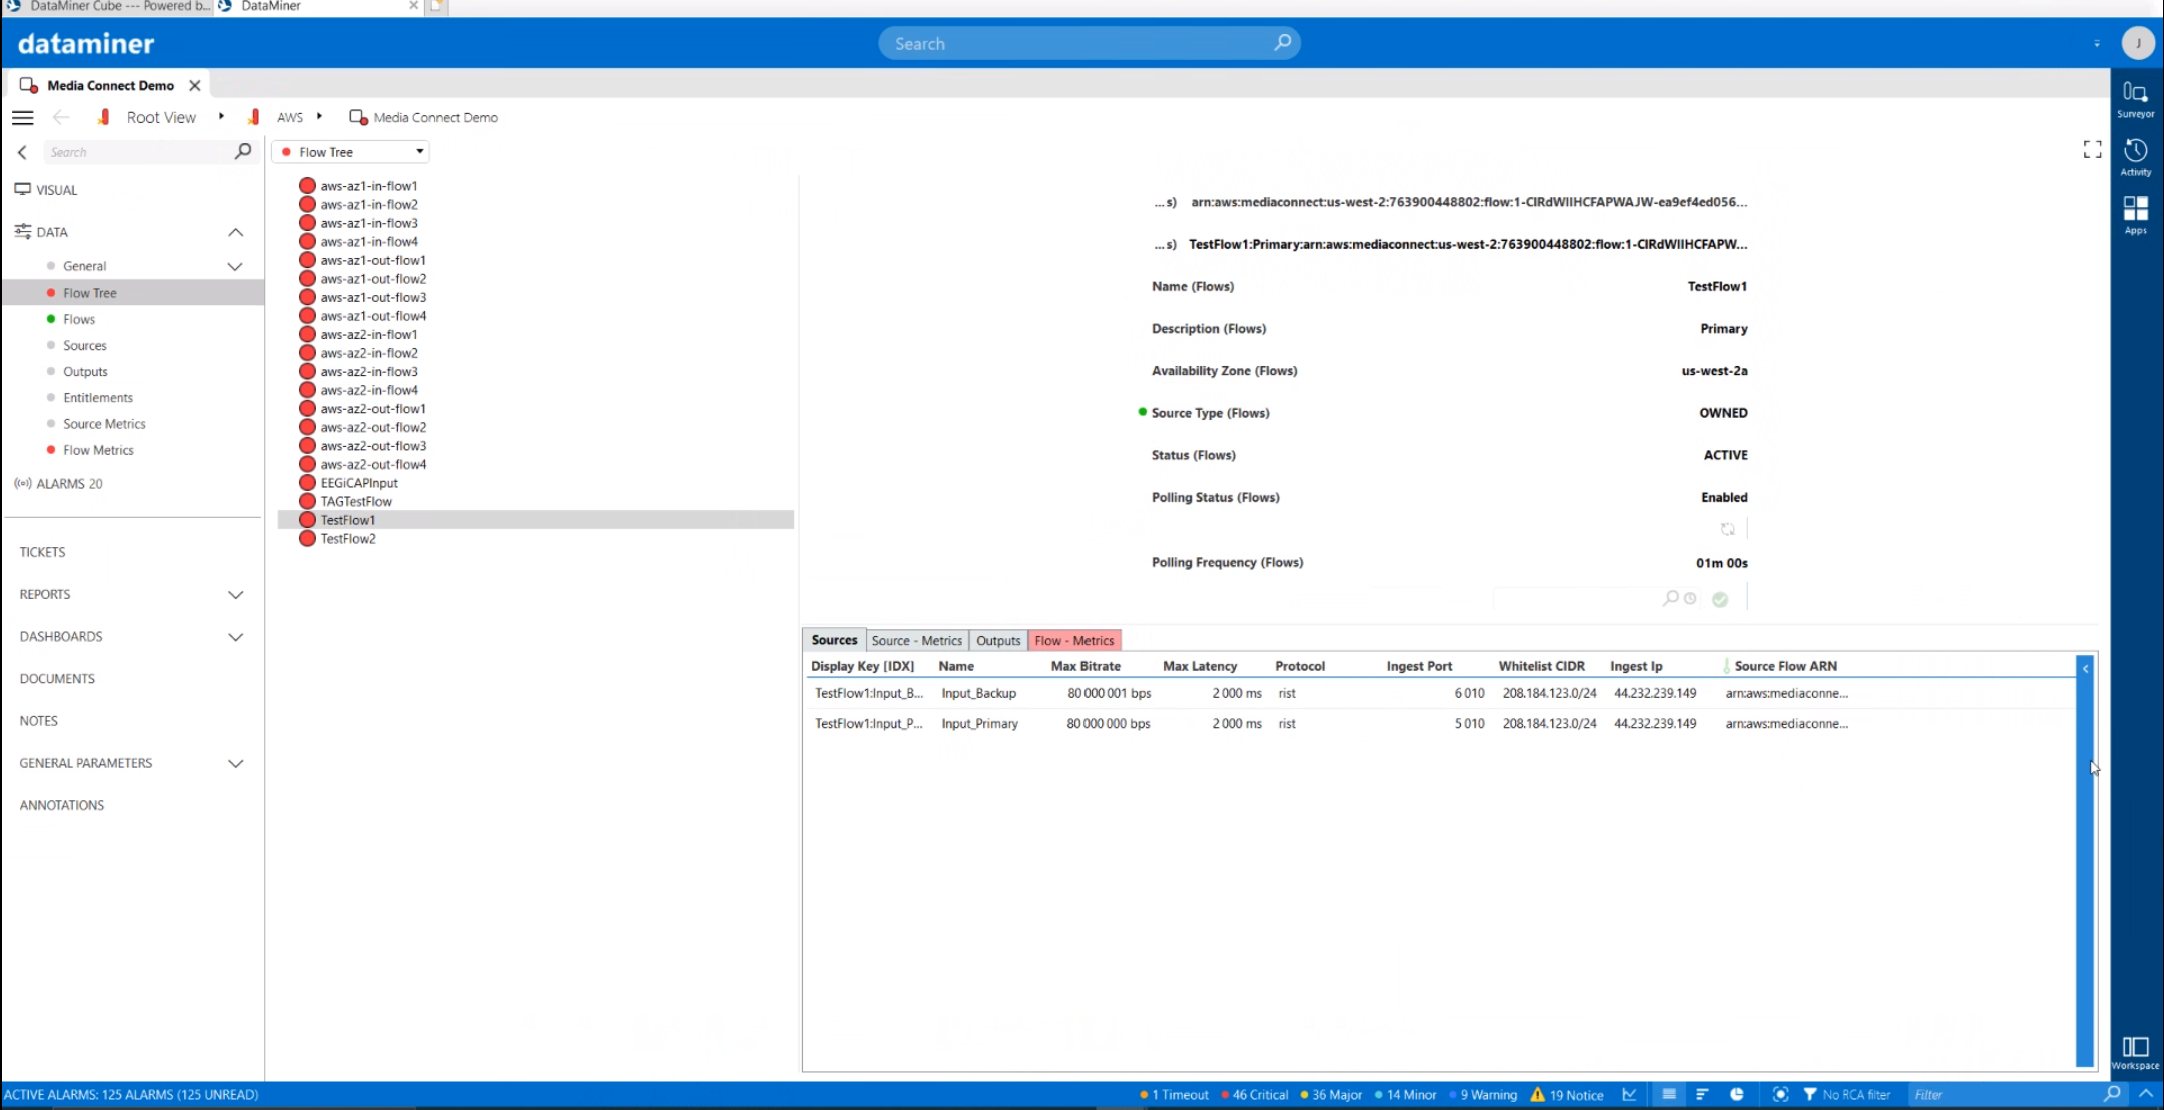Open the VISUAL page
This screenshot has height=1110, width=2164.
point(56,190)
